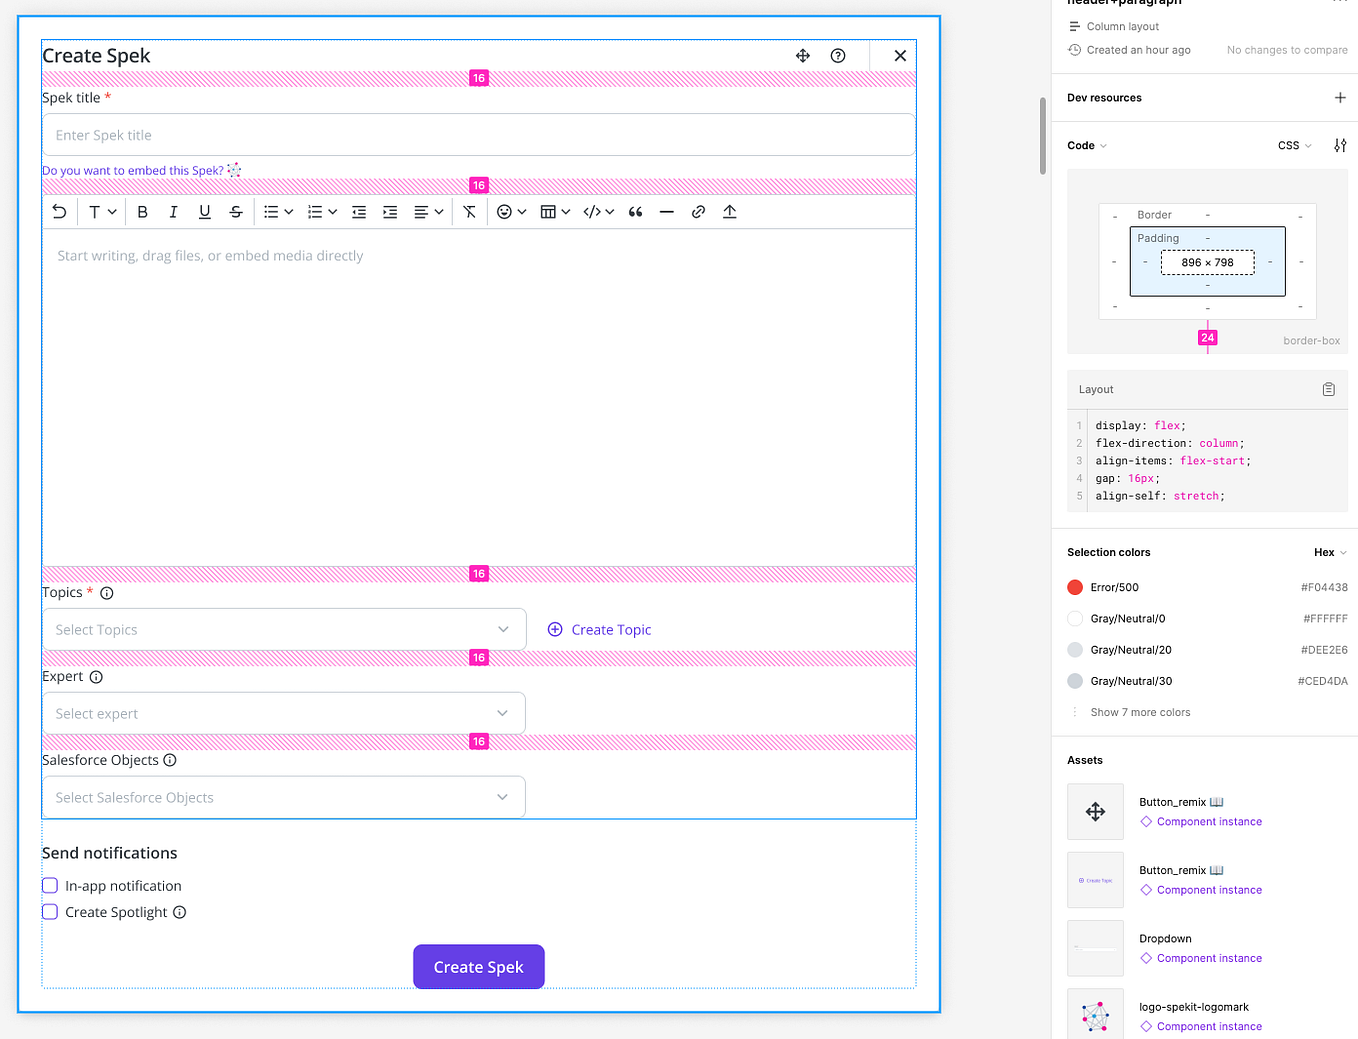1358x1039 pixels.
Task: Expand the Select Salesforce Objects dropdown
Action: [x=283, y=796]
